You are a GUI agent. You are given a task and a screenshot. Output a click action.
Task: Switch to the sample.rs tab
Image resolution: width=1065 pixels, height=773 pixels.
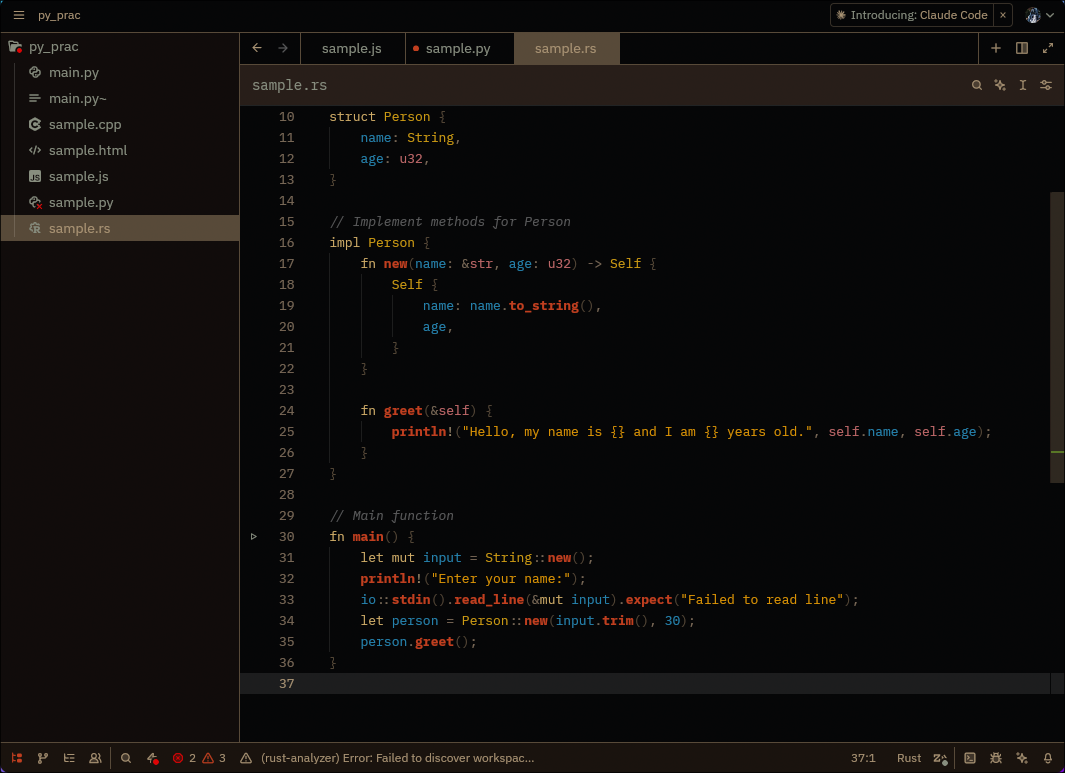coord(566,49)
